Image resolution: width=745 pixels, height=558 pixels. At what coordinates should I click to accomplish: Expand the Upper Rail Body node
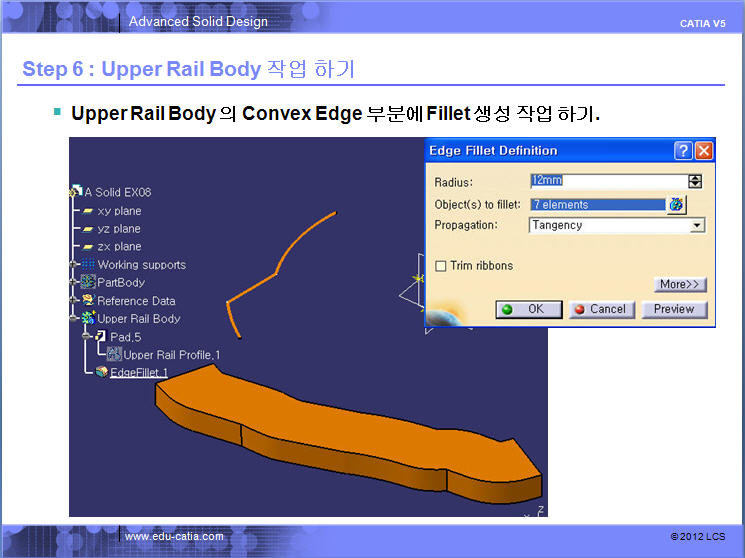coord(74,319)
